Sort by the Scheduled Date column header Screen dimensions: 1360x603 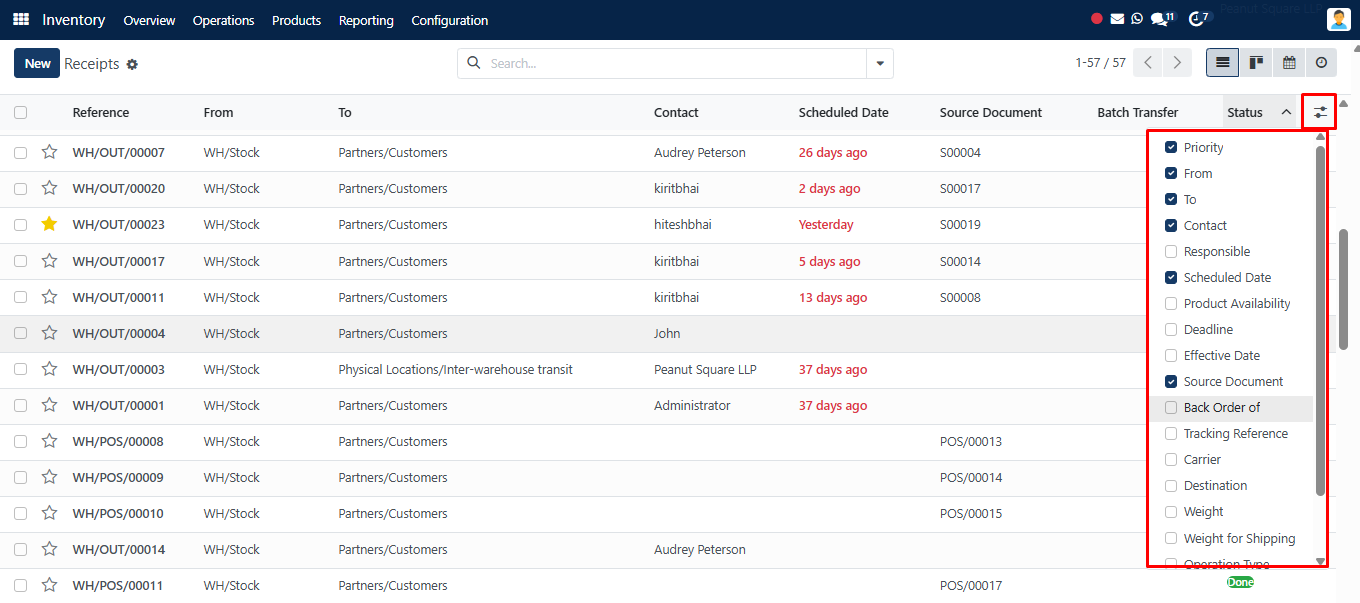pos(844,113)
